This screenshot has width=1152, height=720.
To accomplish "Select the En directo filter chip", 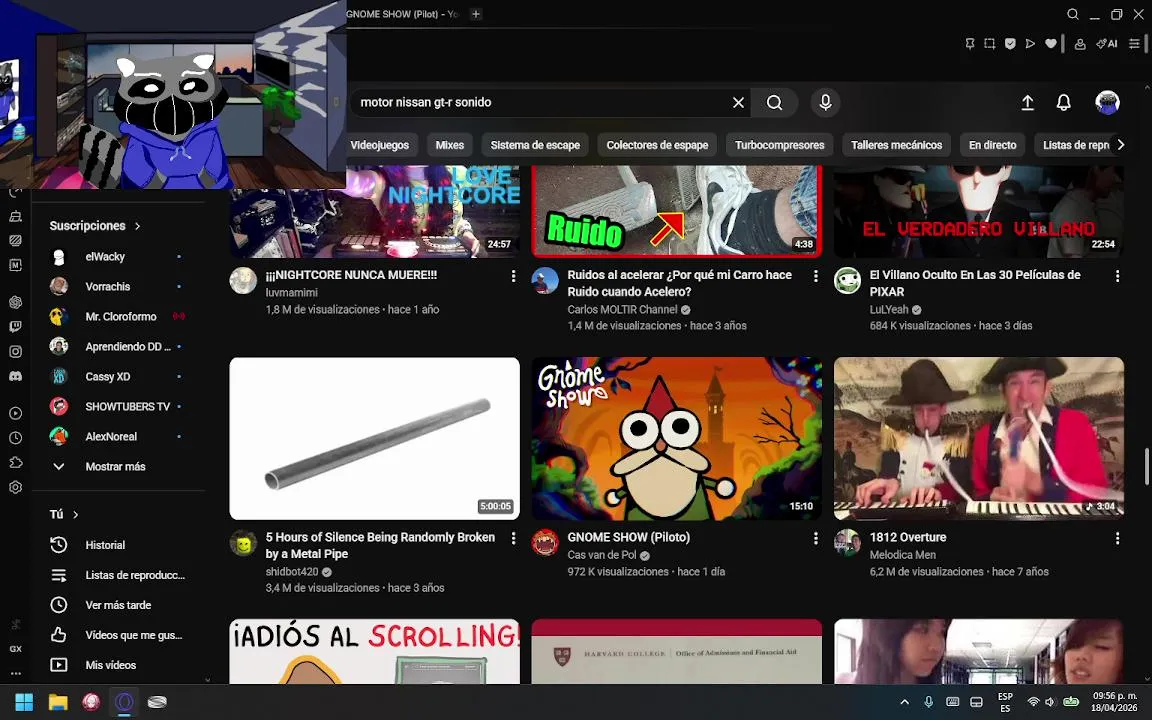I will (x=993, y=145).
